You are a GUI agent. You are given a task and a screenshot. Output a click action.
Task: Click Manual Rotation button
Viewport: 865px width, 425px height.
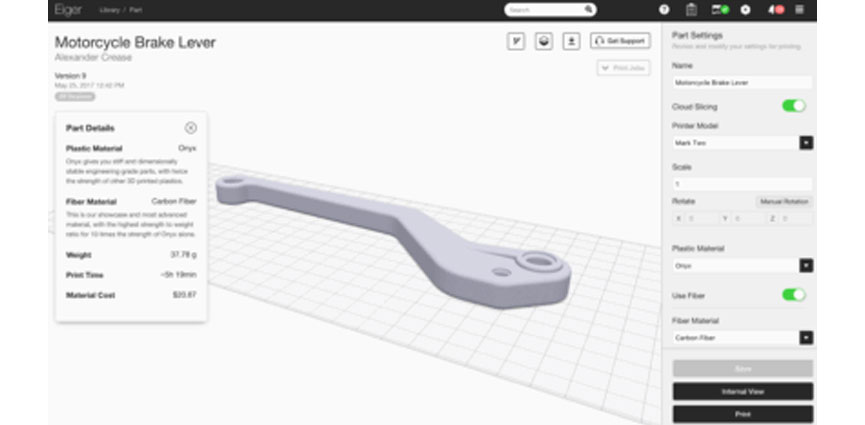[784, 201]
